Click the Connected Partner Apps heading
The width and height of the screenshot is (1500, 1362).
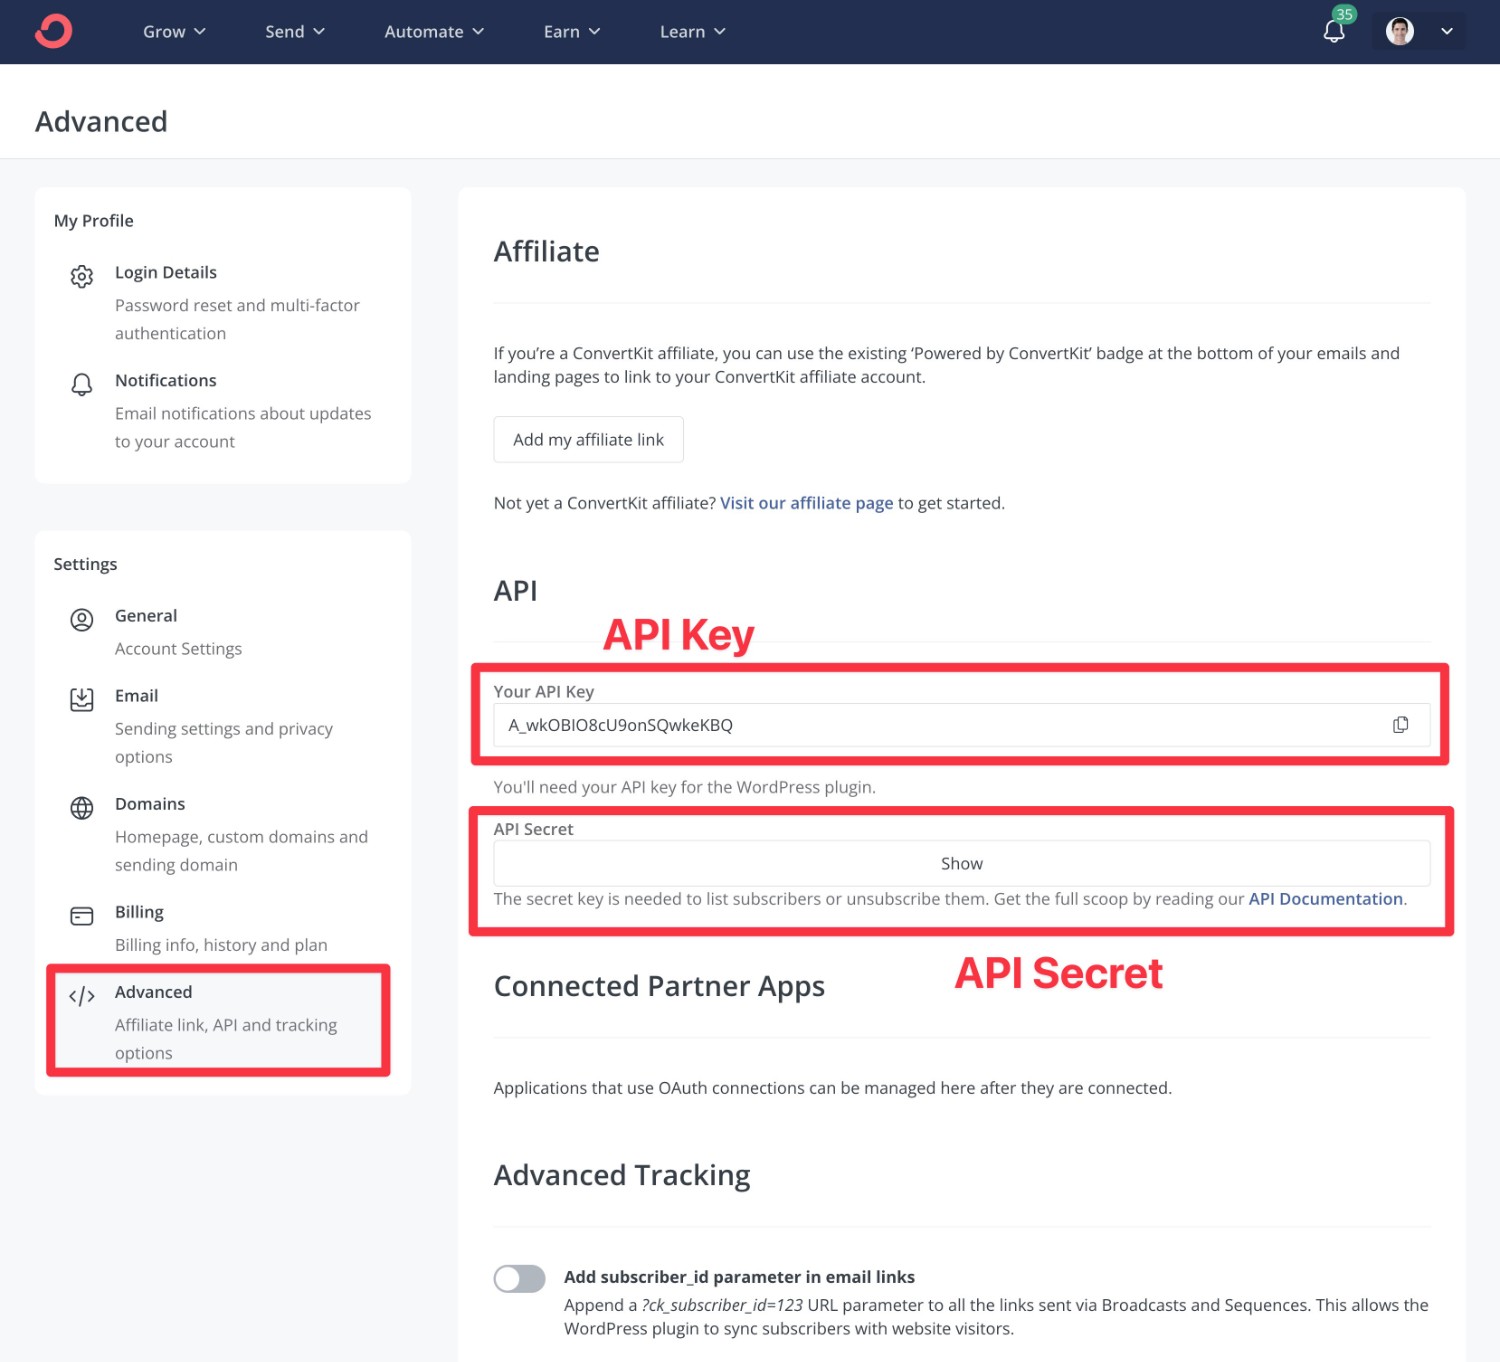click(659, 987)
